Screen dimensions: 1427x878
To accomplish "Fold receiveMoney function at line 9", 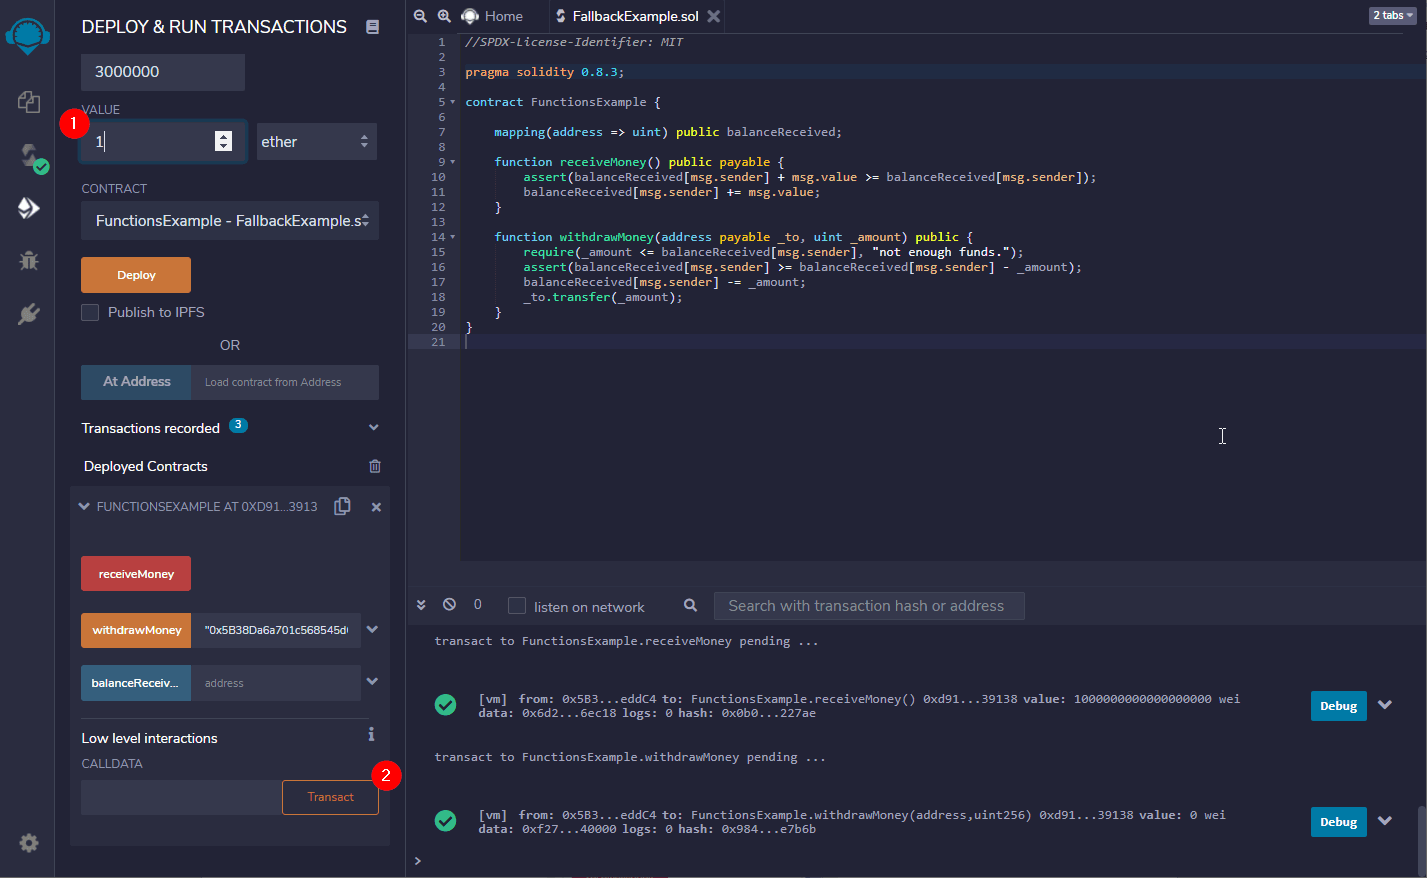I will coord(453,162).
